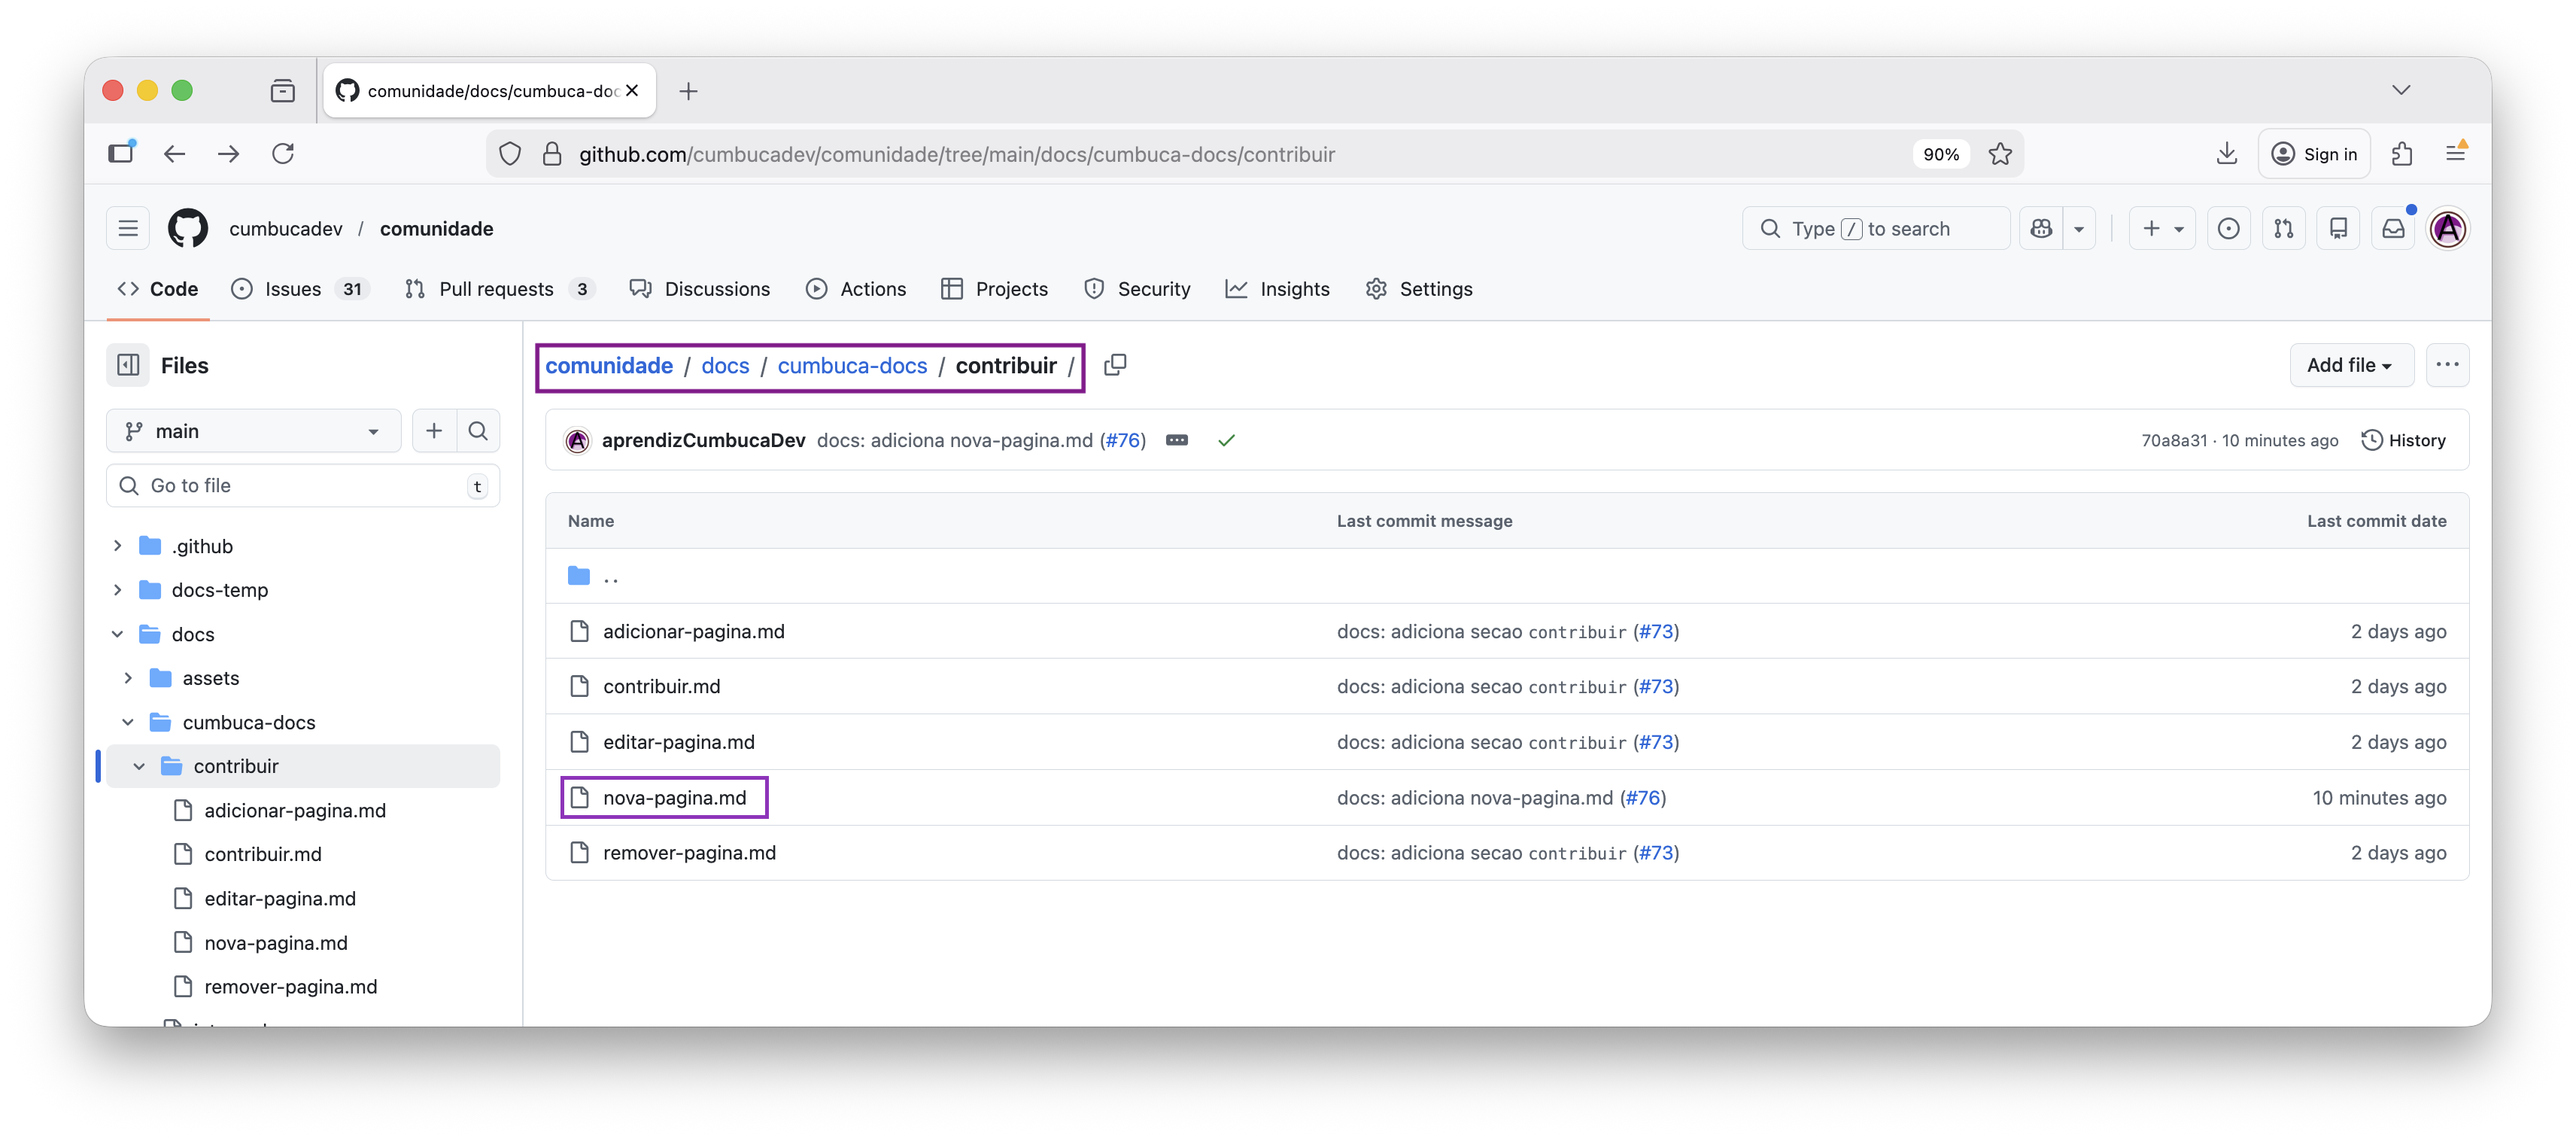Open a new browser tab
Screen dimensions: 2576x1138
click(x=688, y=91)
